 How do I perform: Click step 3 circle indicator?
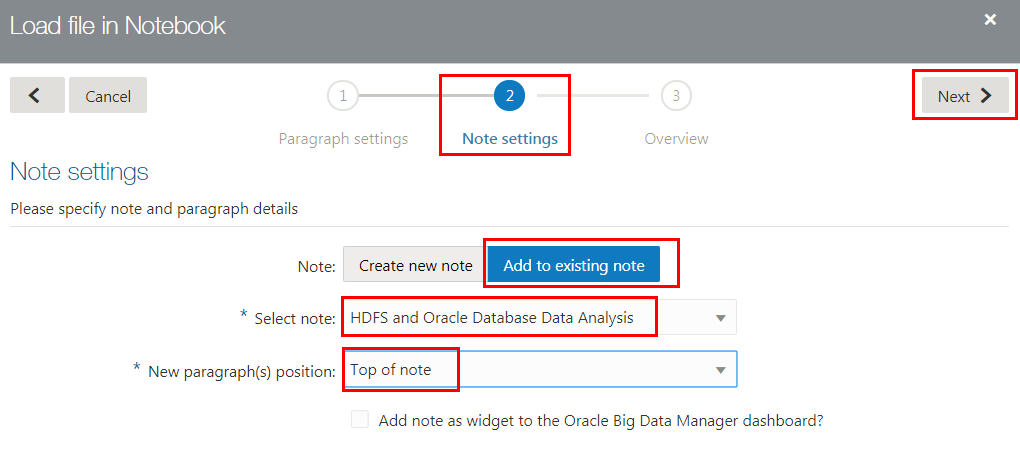(x=676, y=96)
